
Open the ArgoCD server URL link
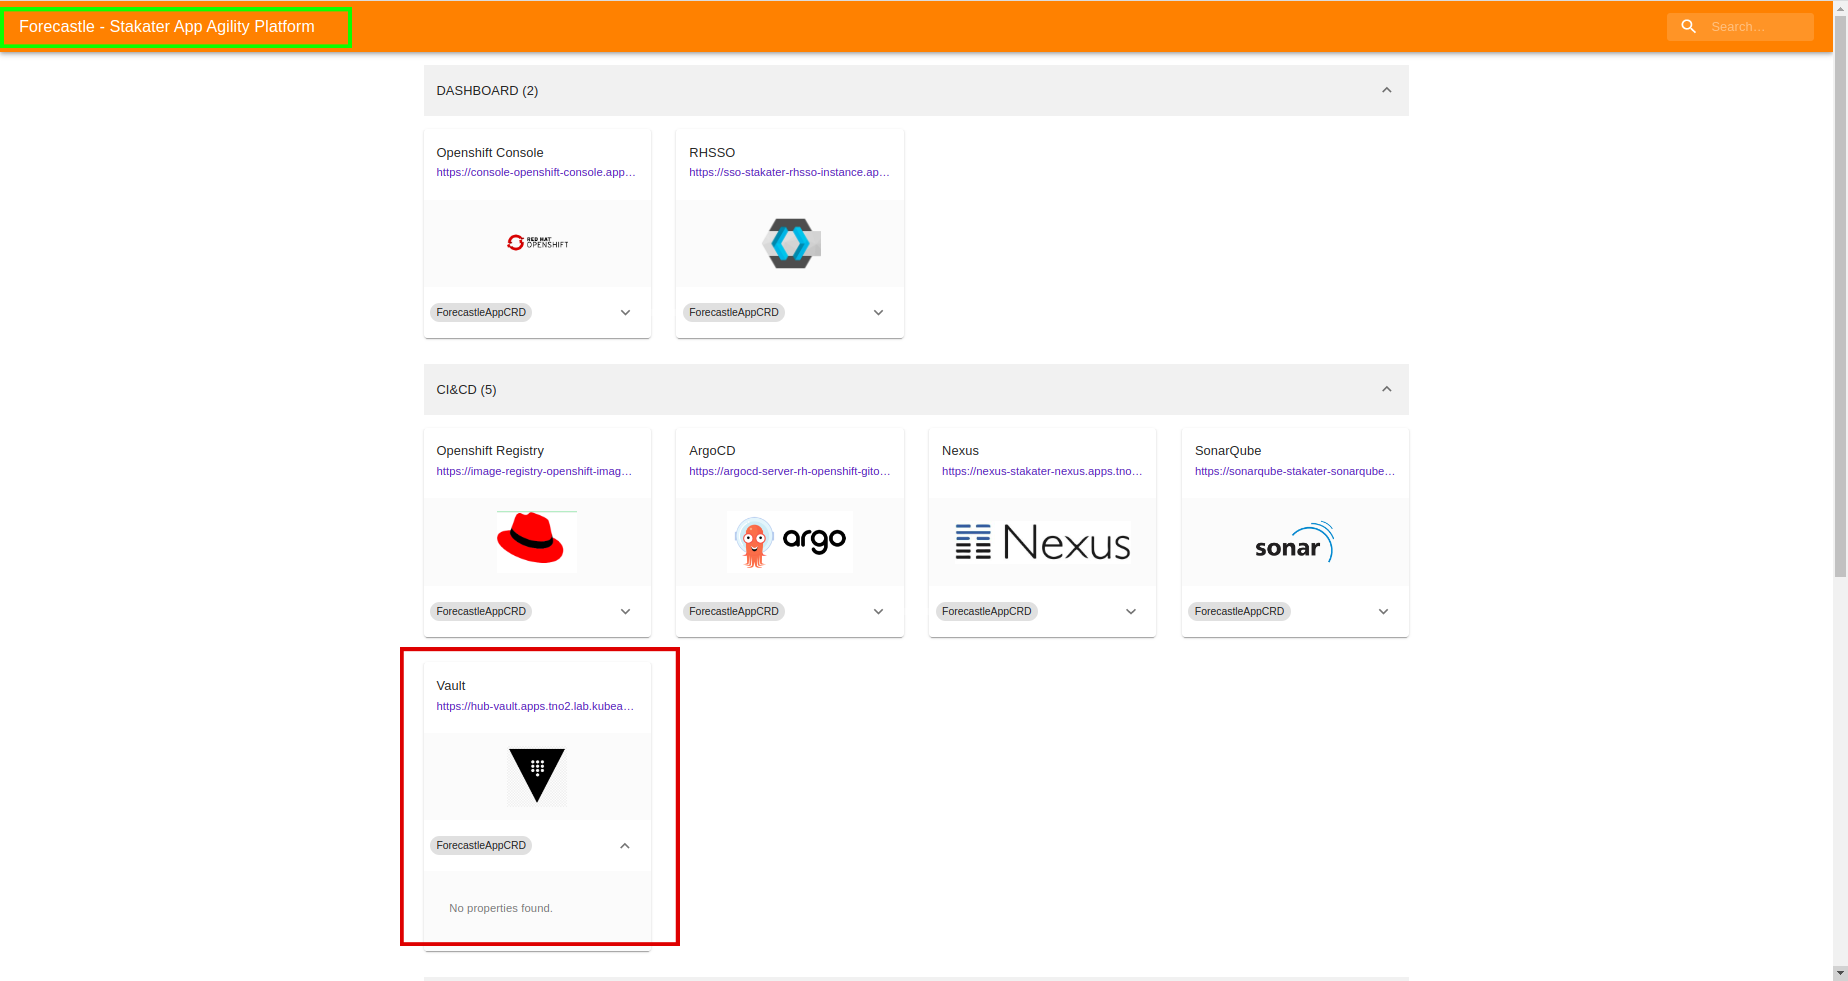click(789, 471)
